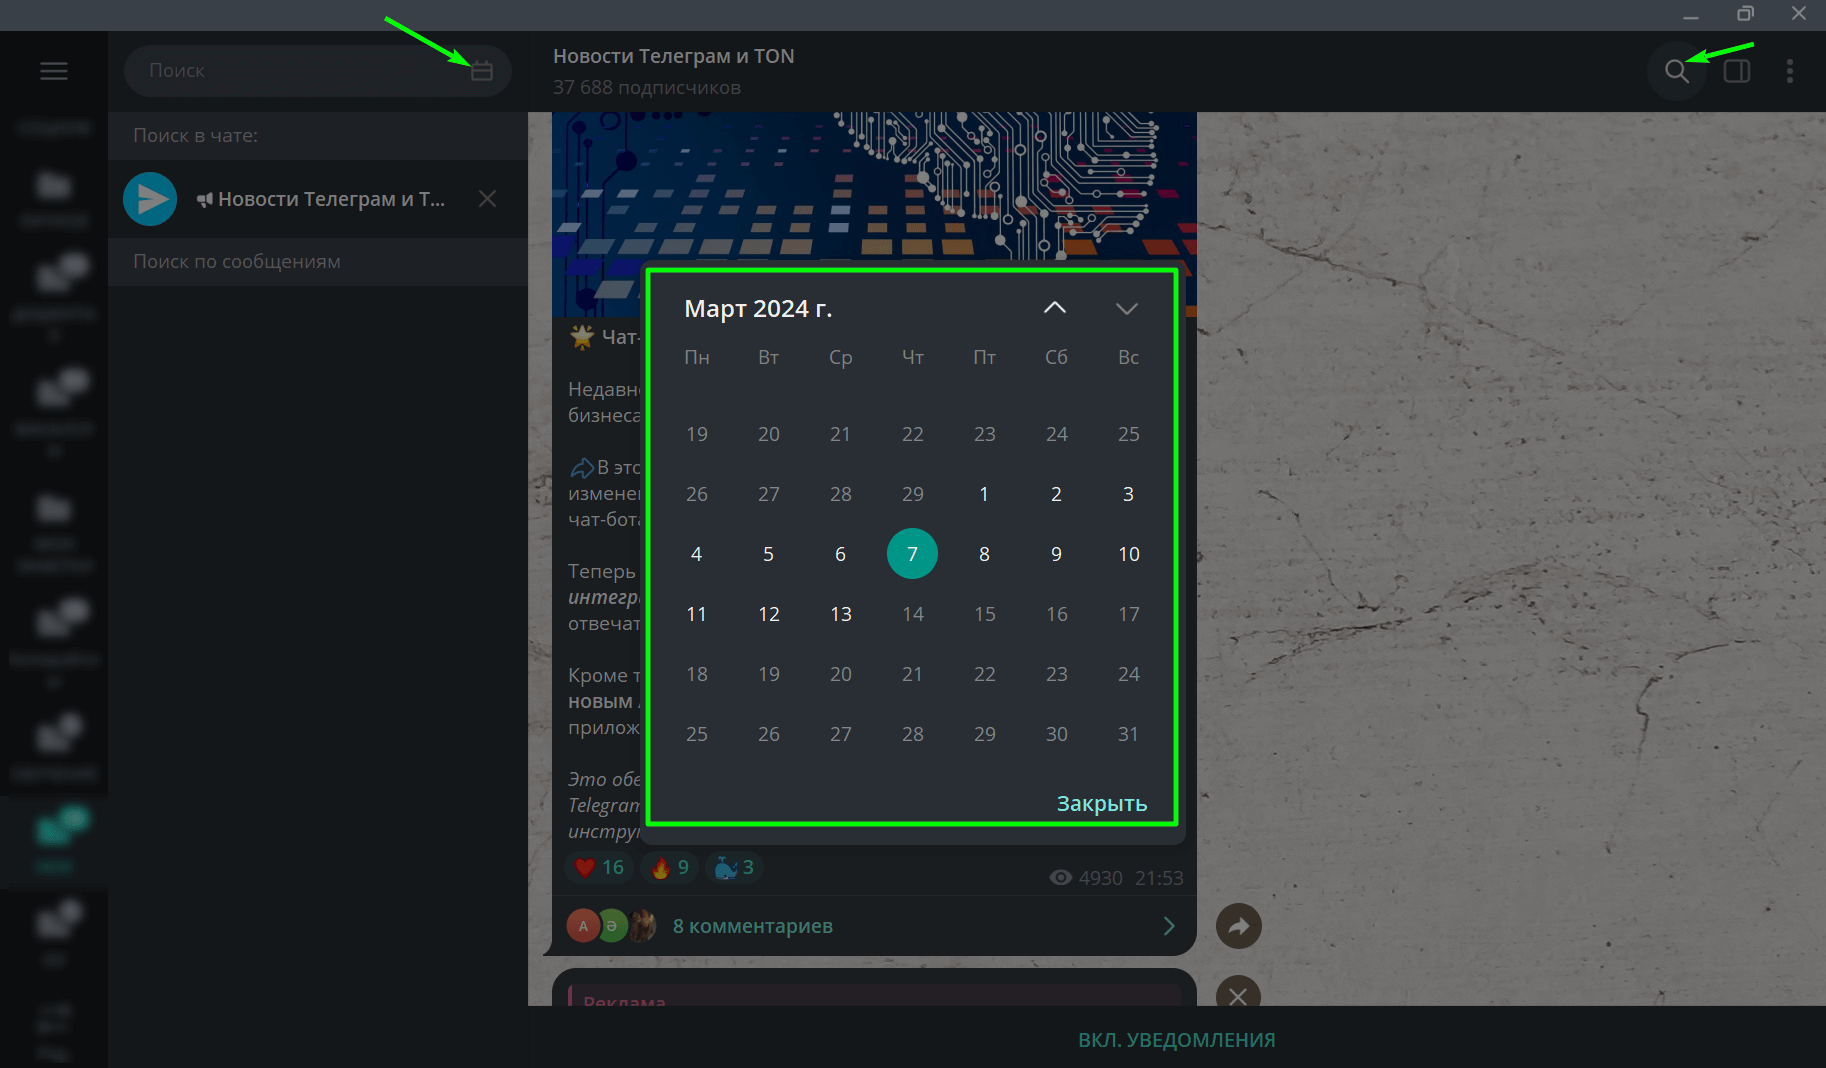This screenshot has height=1068, width=1826.
Task: Click the round X button beside the ad
Action: point(1238,996)
